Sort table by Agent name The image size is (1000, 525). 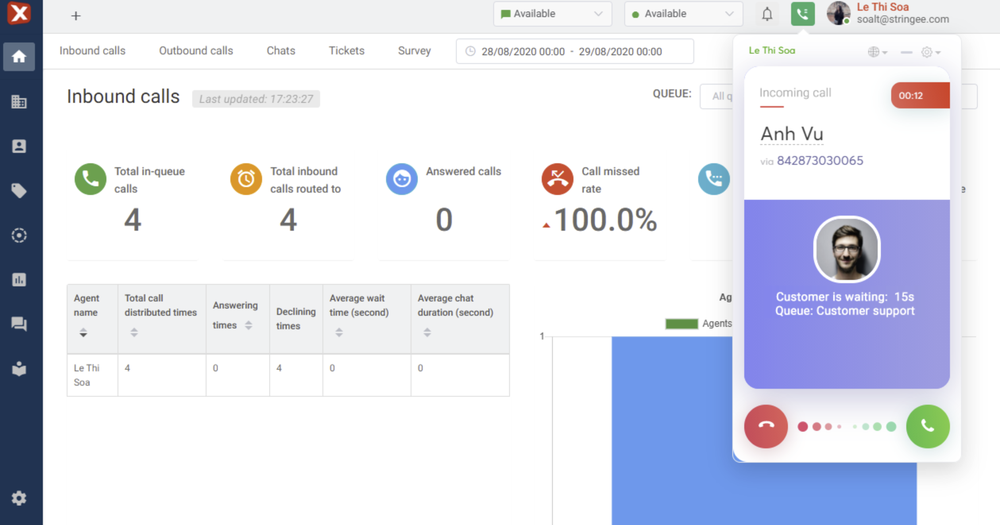point(84,332)
